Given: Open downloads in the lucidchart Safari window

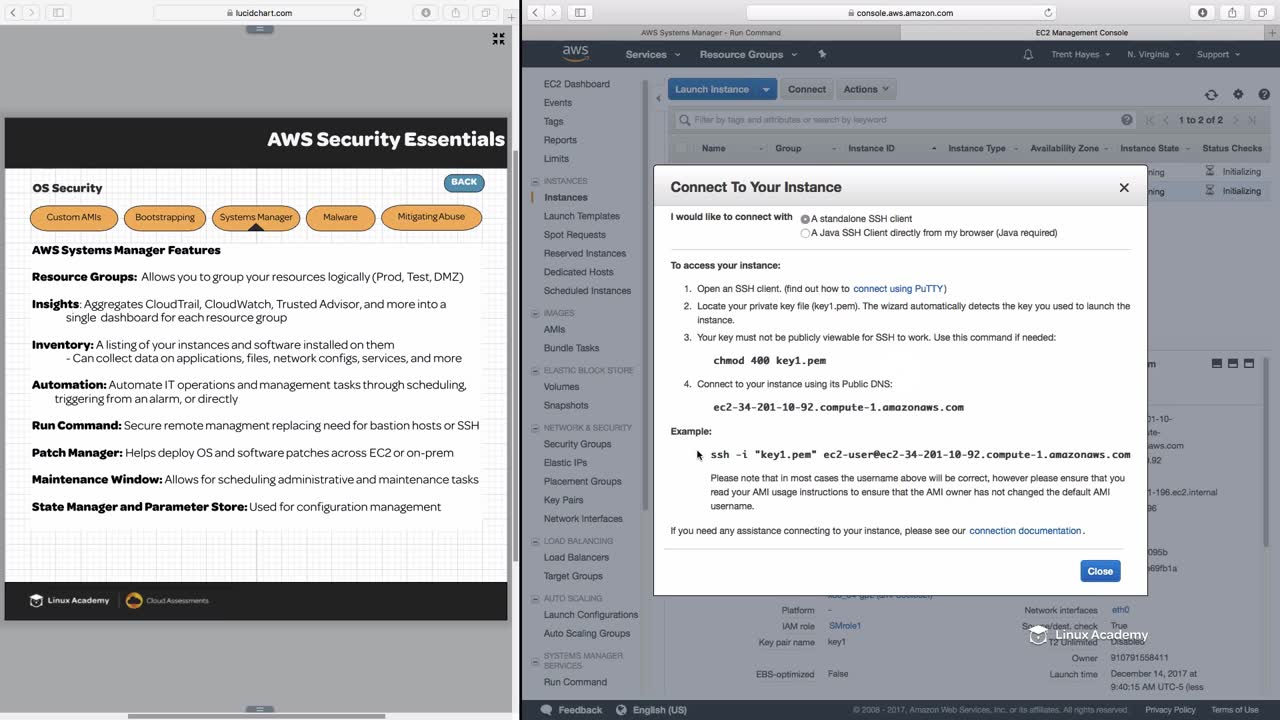Looking at the screenshot, I should 427,13.
